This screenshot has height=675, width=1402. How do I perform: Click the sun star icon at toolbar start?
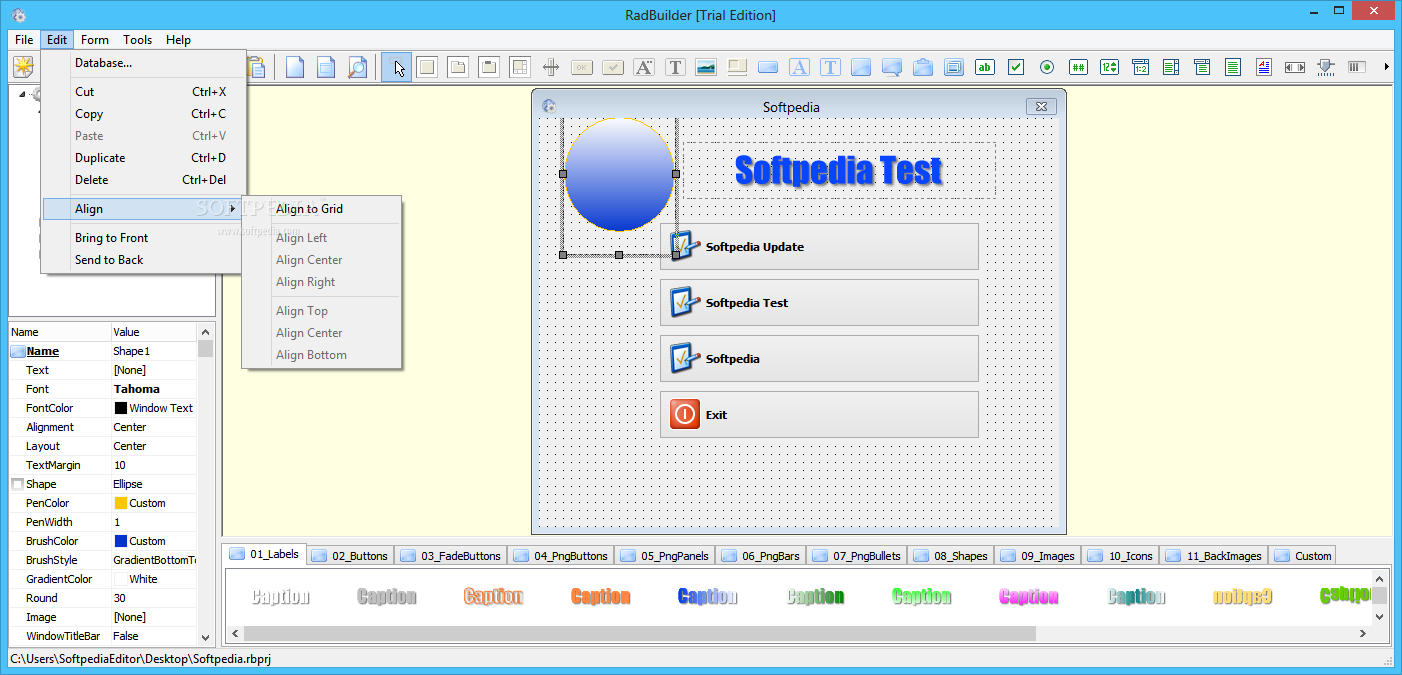(x=23, y=67)
